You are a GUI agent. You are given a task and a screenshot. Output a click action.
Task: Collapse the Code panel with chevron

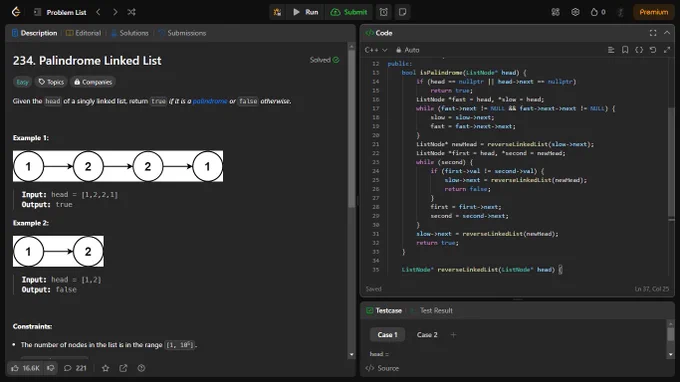[x=667, y=33]
